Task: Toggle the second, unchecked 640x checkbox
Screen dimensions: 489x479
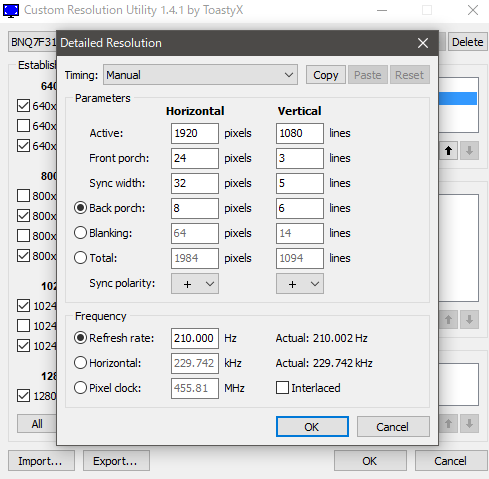Action: pos(23,126)
